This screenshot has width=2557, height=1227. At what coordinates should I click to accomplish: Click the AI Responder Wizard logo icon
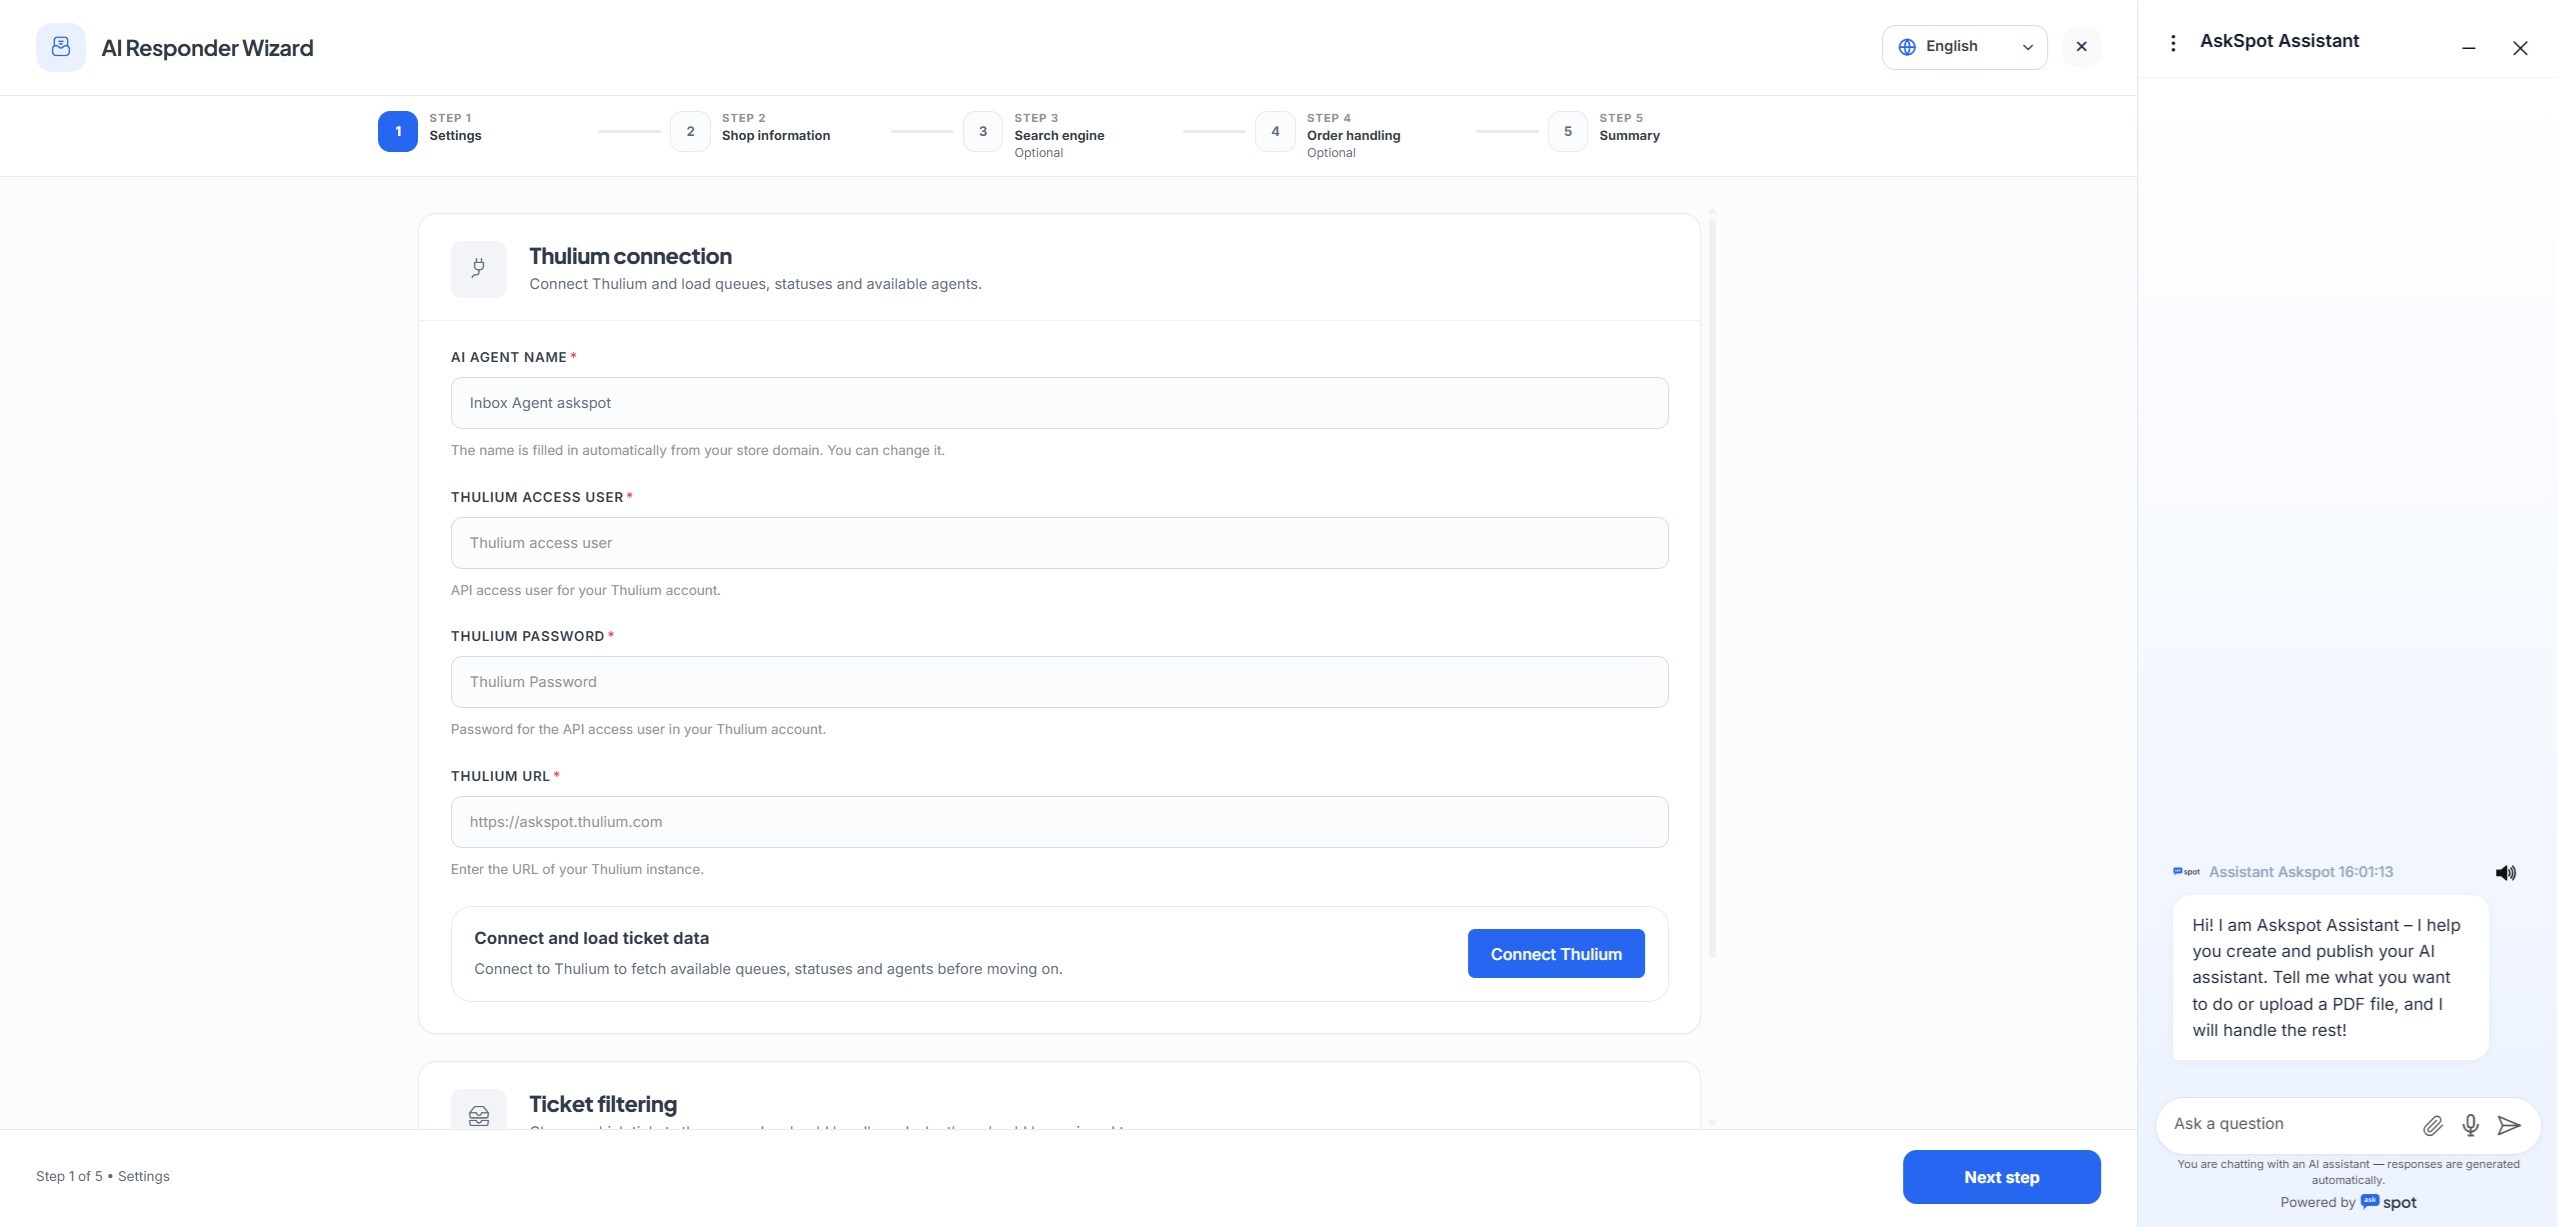click(61, 47)
